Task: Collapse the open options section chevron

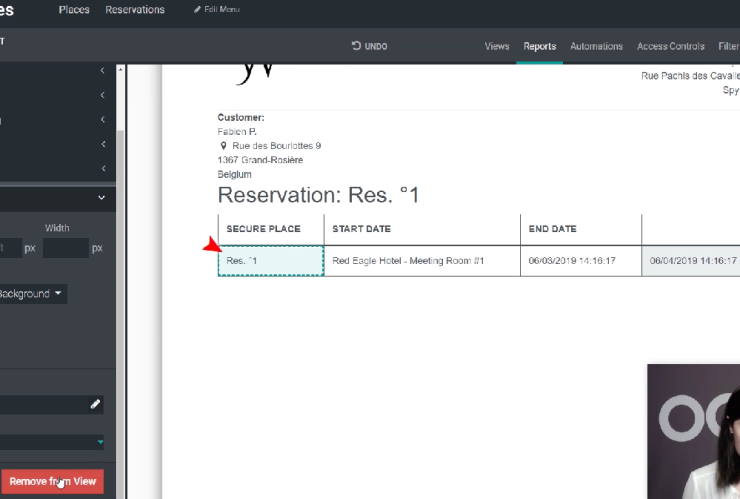Action: point(101,197)
